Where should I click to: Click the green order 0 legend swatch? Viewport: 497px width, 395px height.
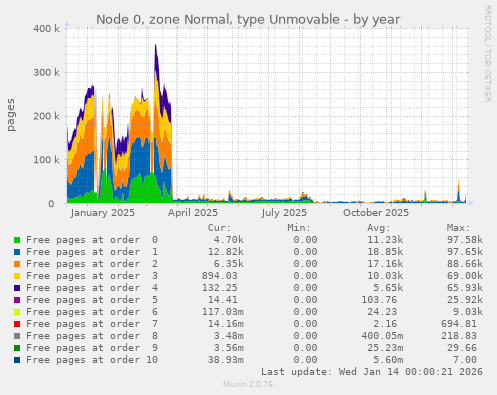coord(17,240)
